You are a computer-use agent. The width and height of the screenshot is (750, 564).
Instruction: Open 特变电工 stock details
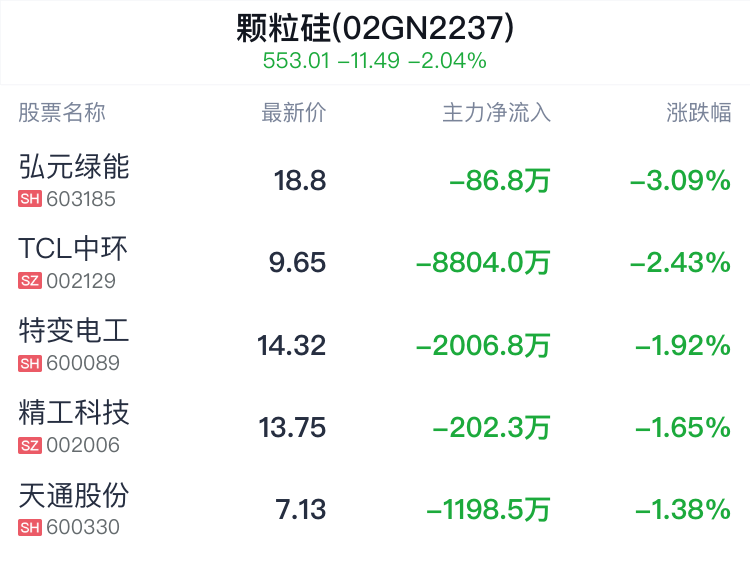point(74,331)
